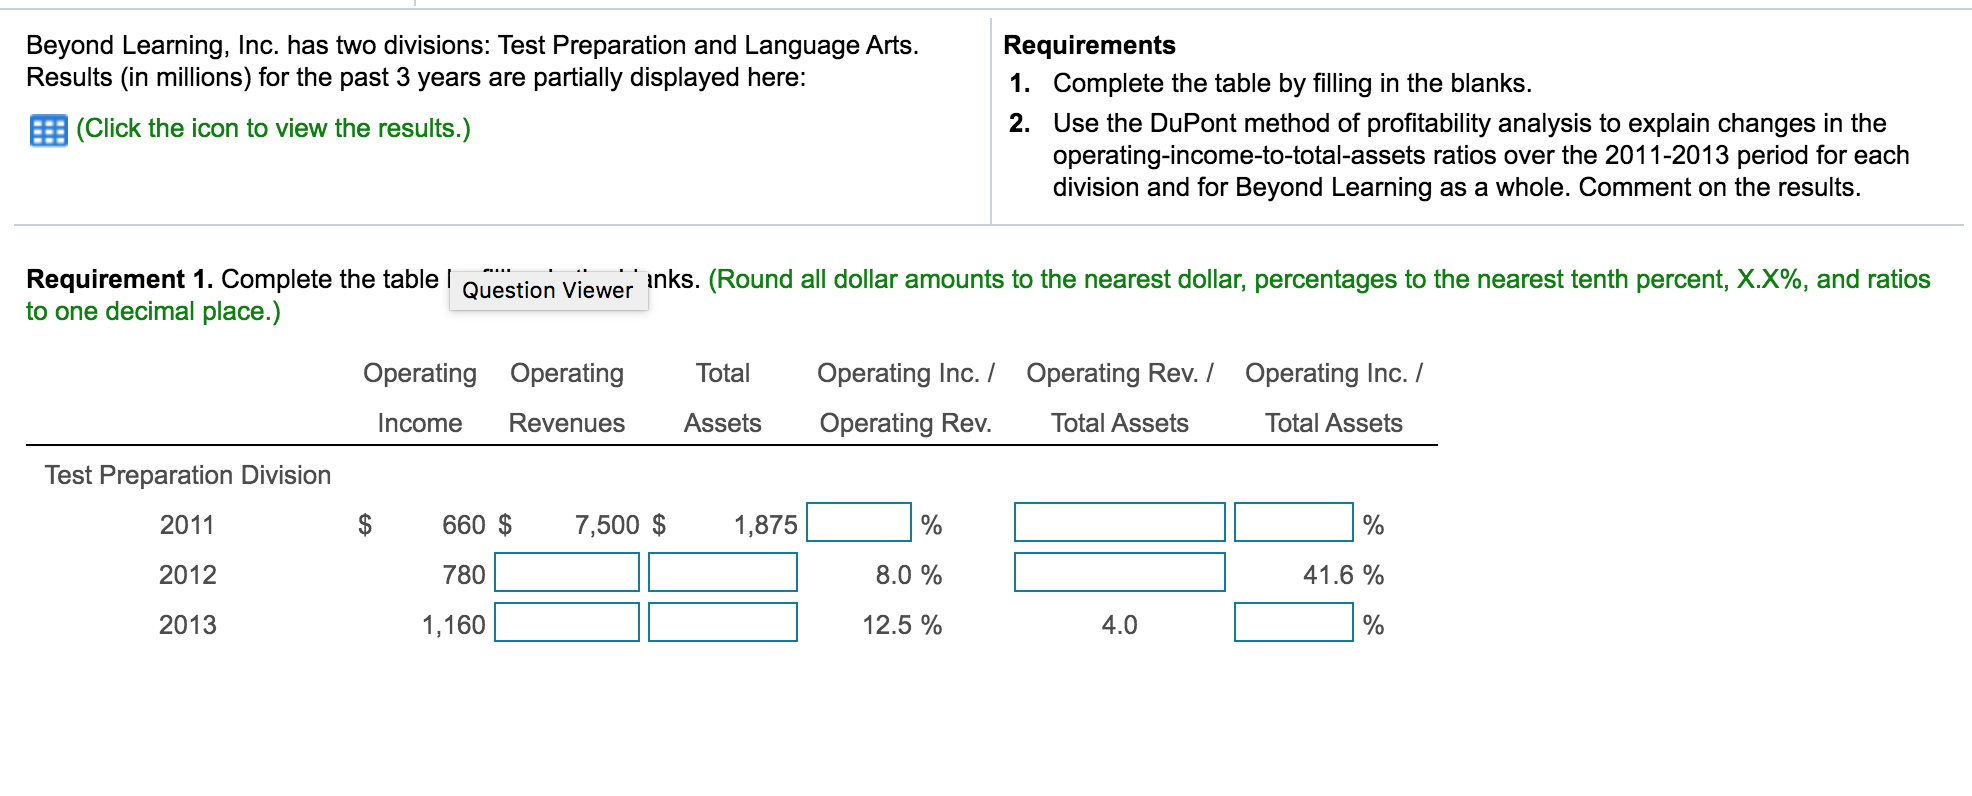Click the Total Assets column header
Image resolution: width=1972 pixels, height=796 pixels.
click(x=722, y=397)
